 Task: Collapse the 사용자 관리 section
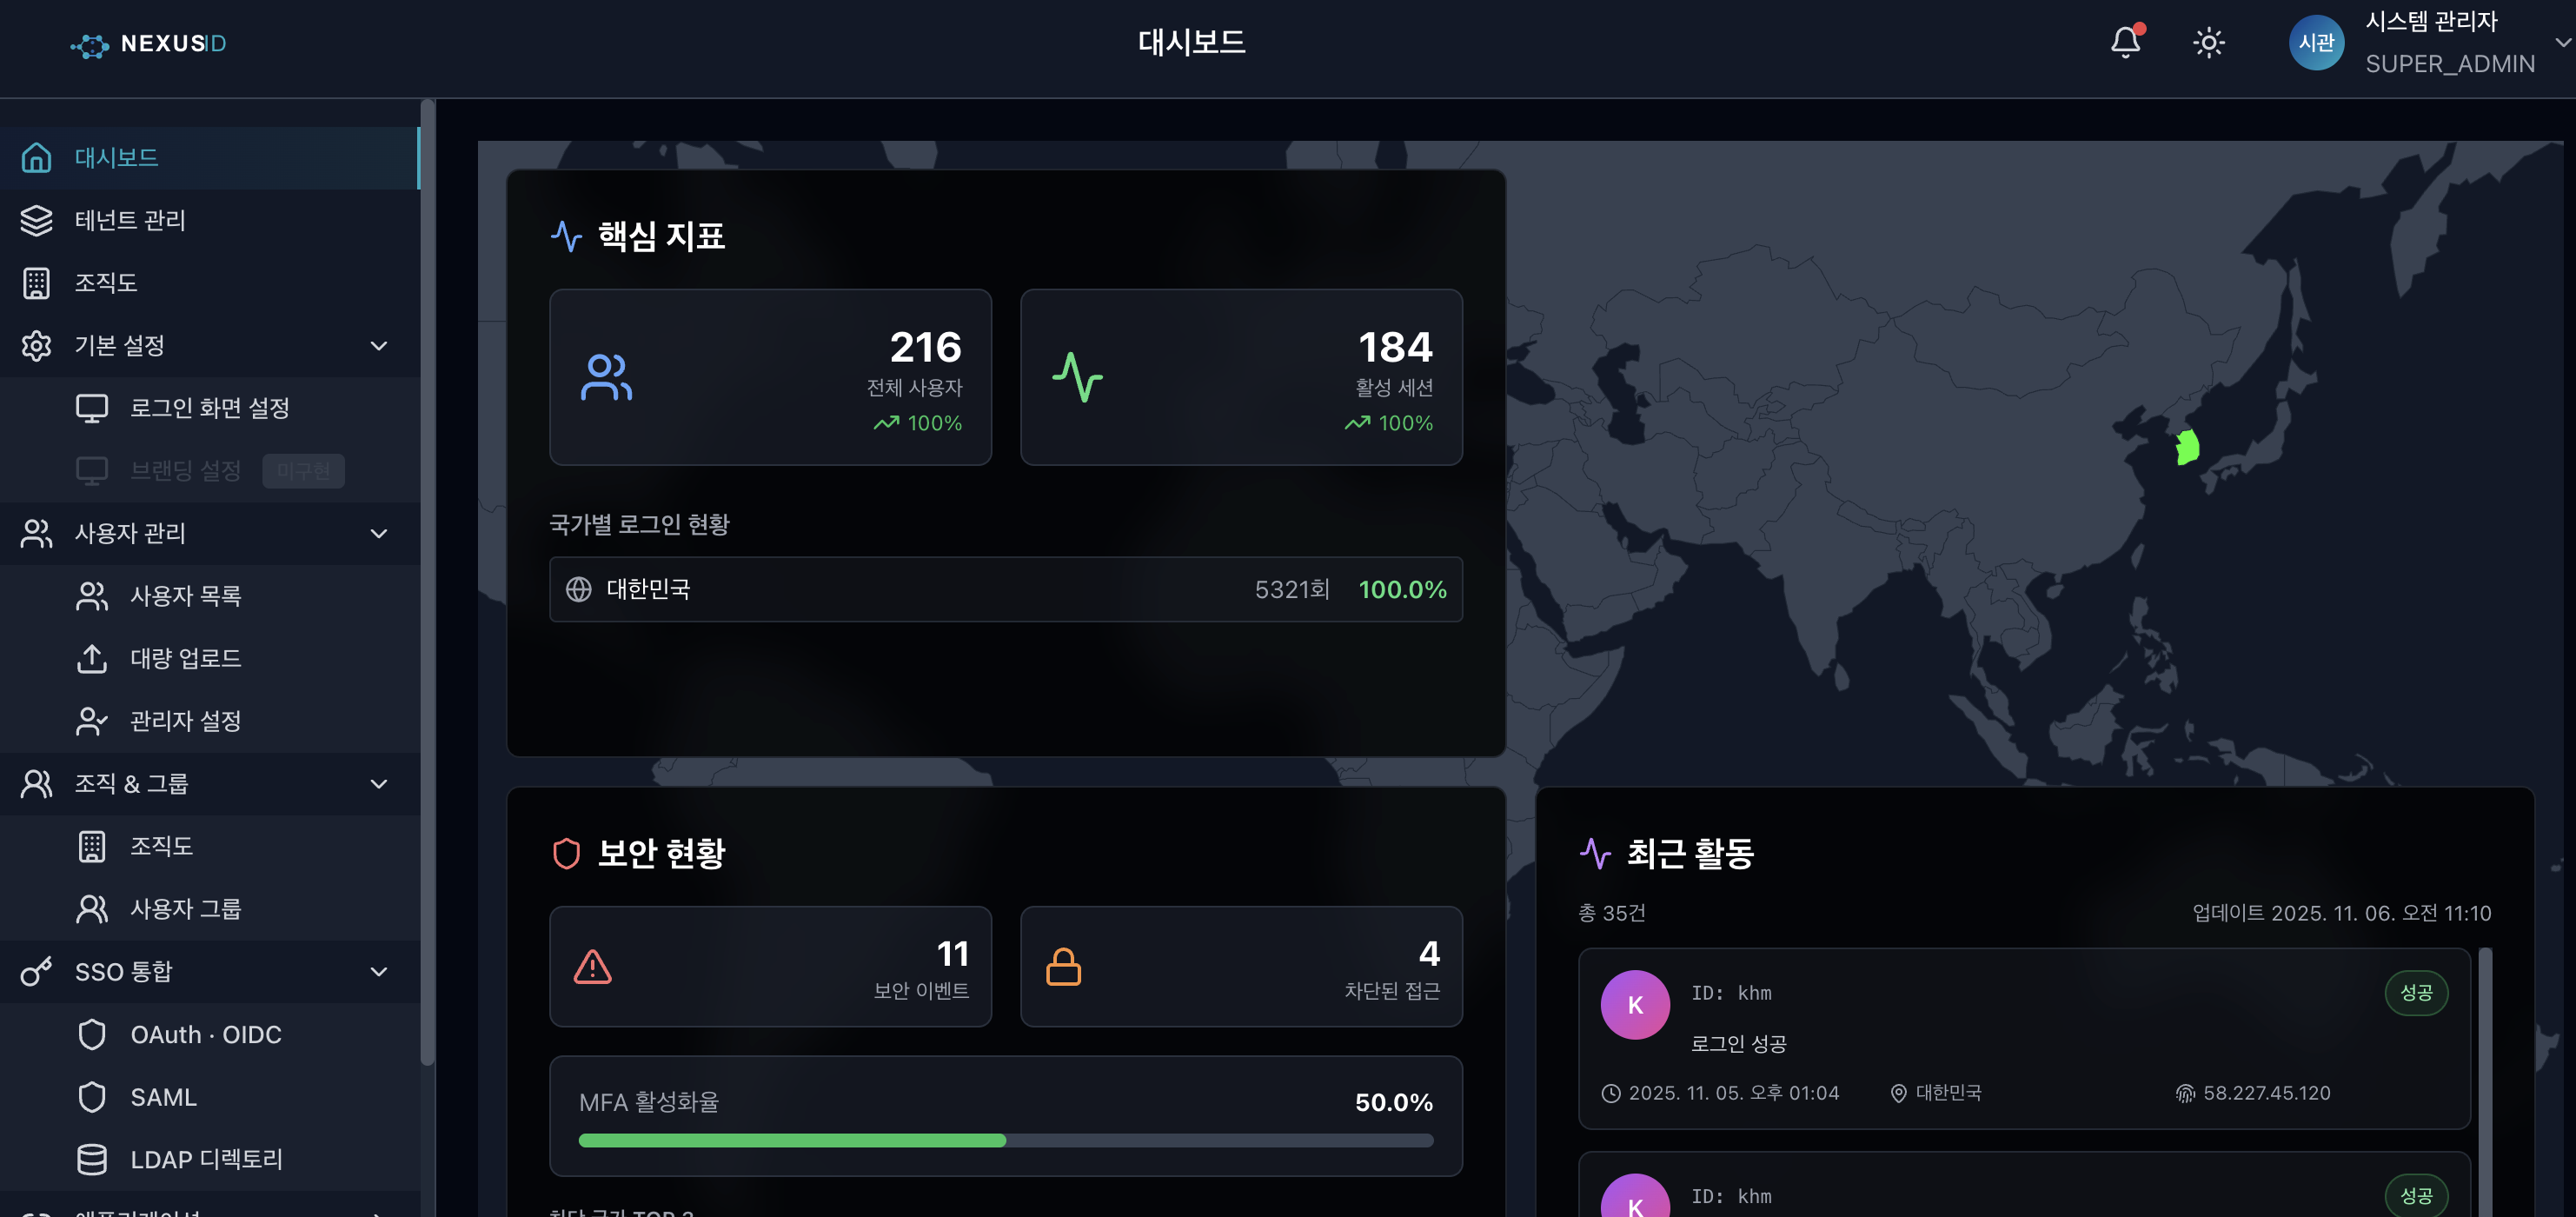click(x=378, y=533)
